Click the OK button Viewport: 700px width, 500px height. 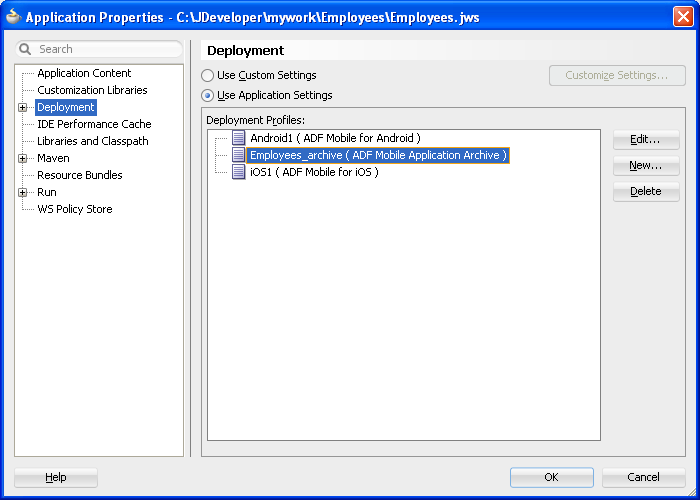[551, 477]
